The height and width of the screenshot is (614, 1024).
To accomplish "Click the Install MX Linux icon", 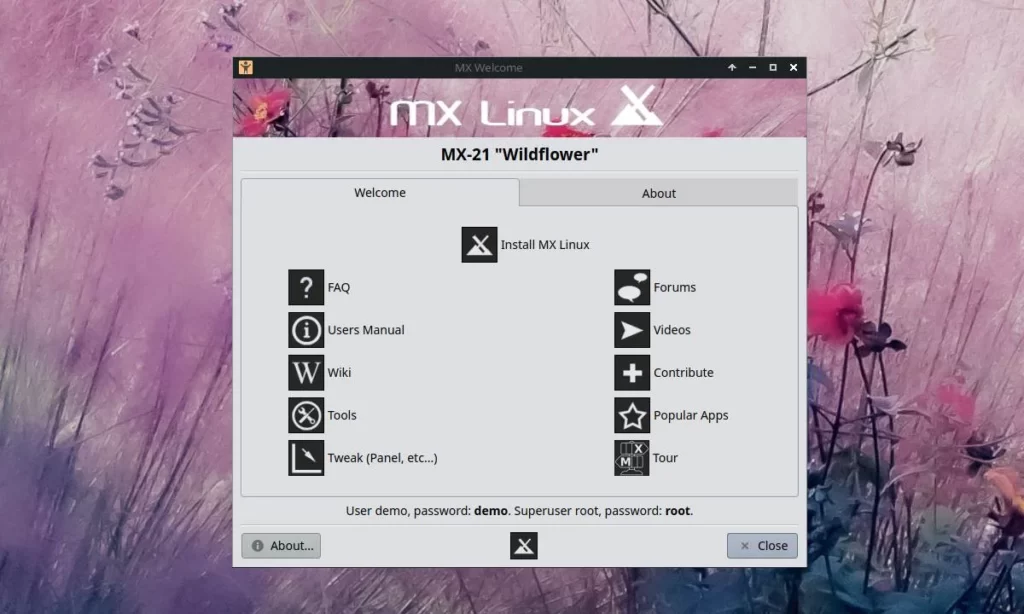I will (479, 245).
